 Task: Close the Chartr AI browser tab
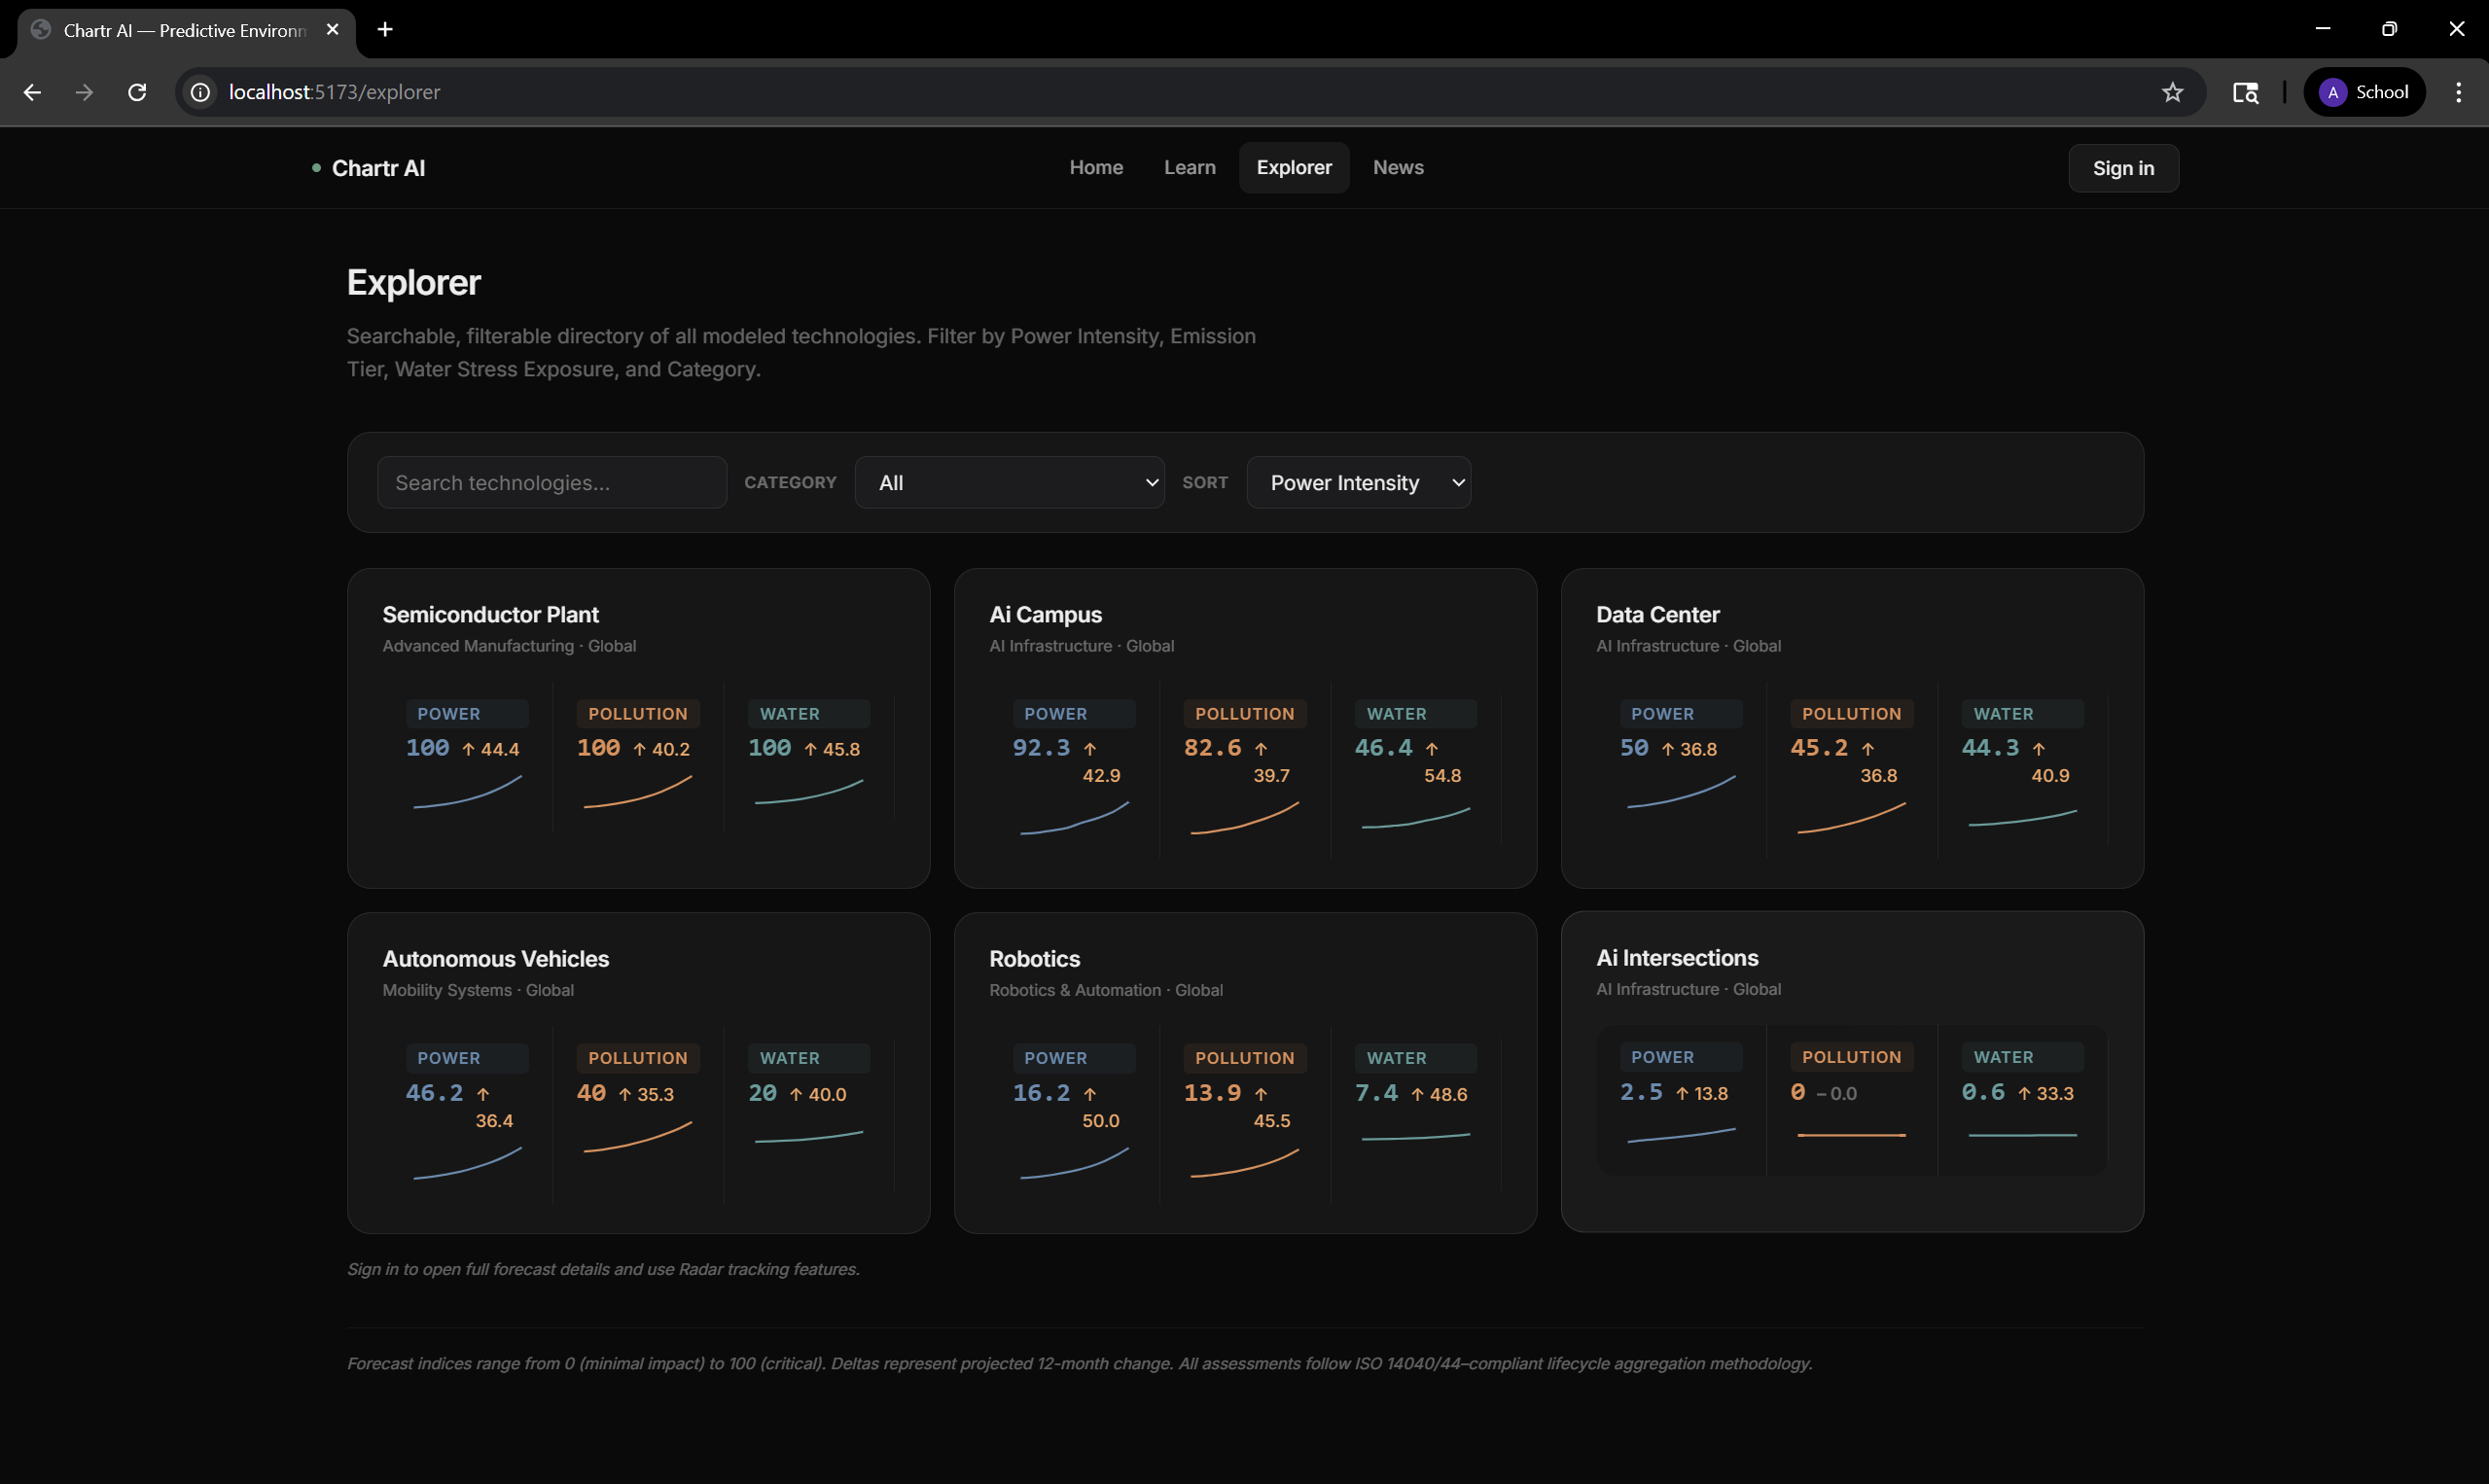tap(333, 29)
